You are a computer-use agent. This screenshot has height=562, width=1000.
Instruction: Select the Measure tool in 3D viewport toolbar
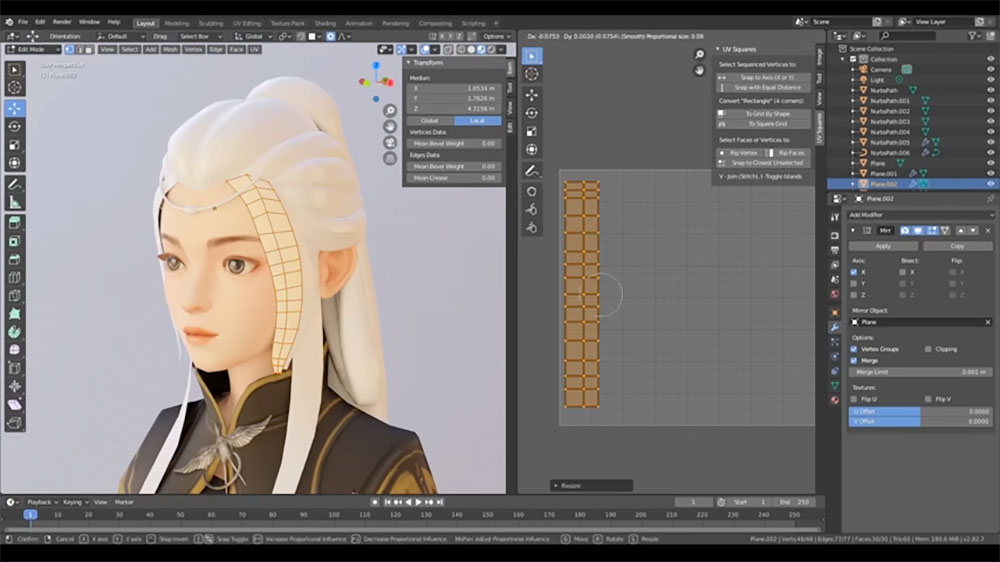pyautogui.click(x=15, y=202)
